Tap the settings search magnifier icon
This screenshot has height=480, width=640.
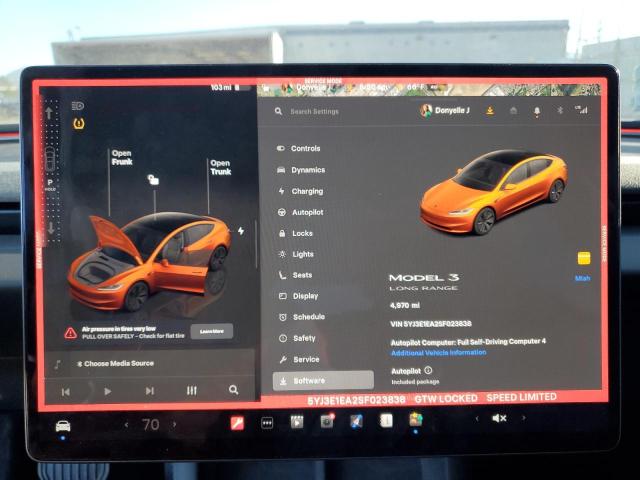coord(278,111)
